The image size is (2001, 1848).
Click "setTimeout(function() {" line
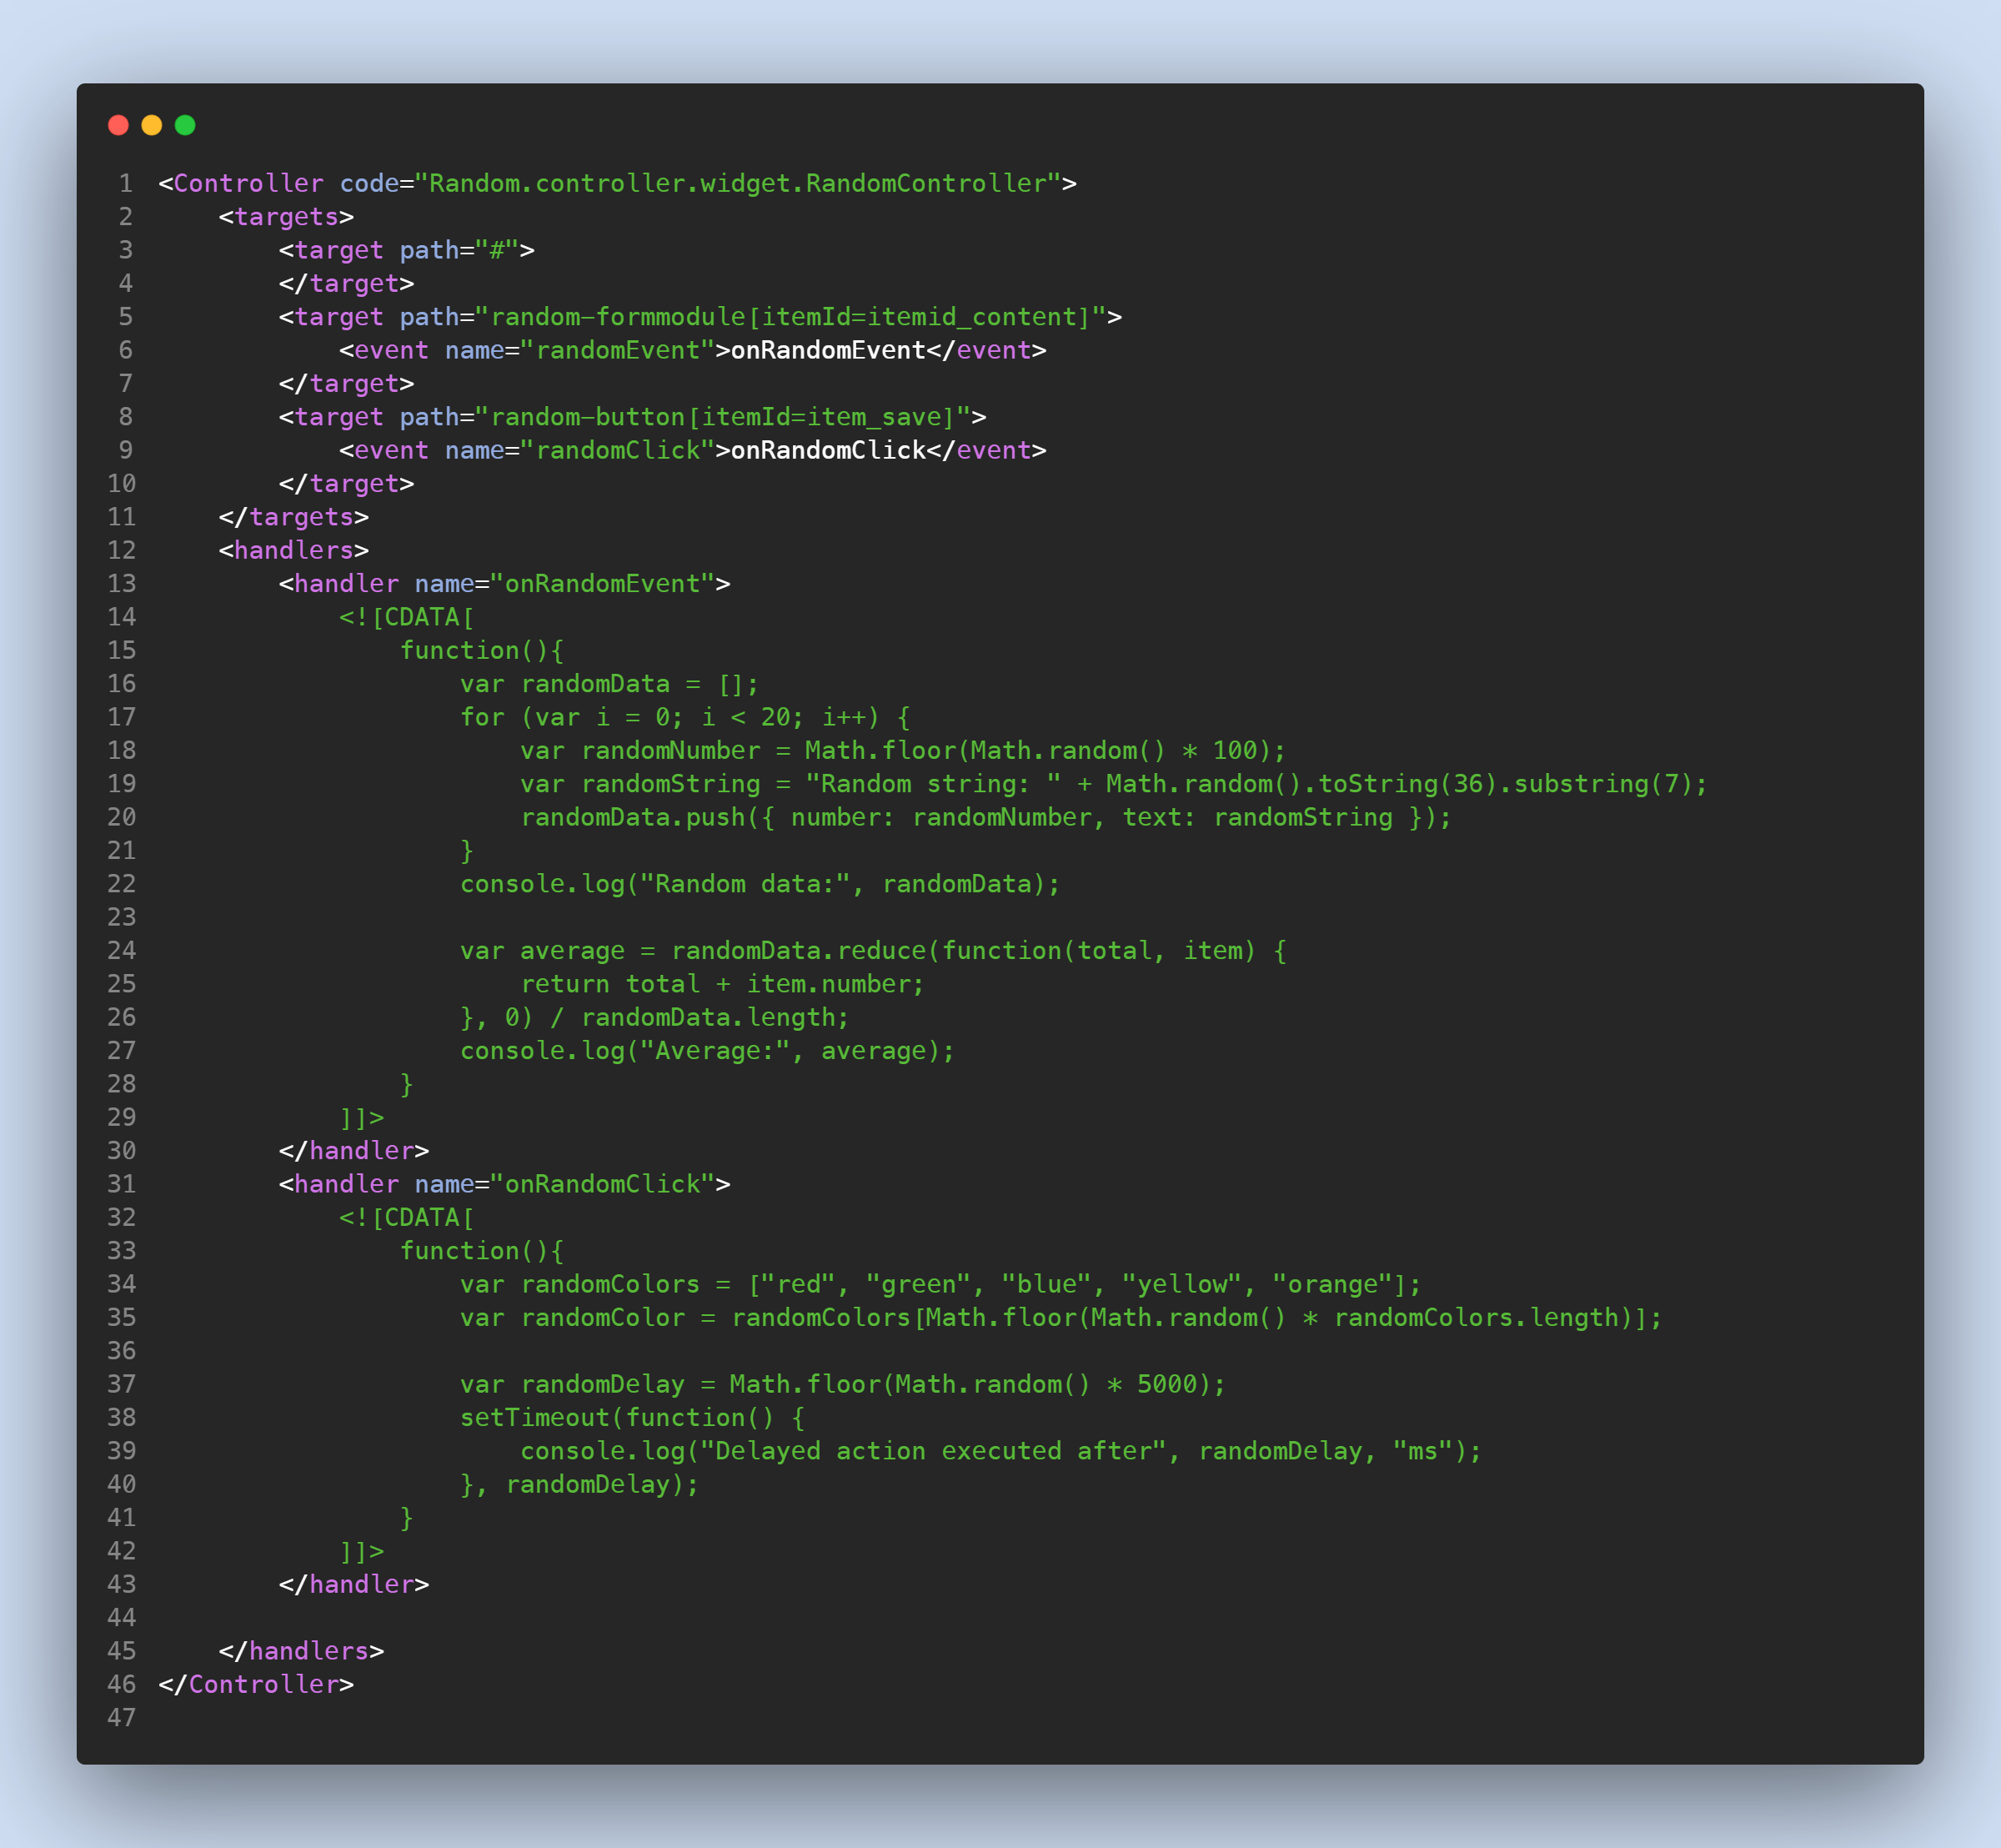click(633, 1418)
